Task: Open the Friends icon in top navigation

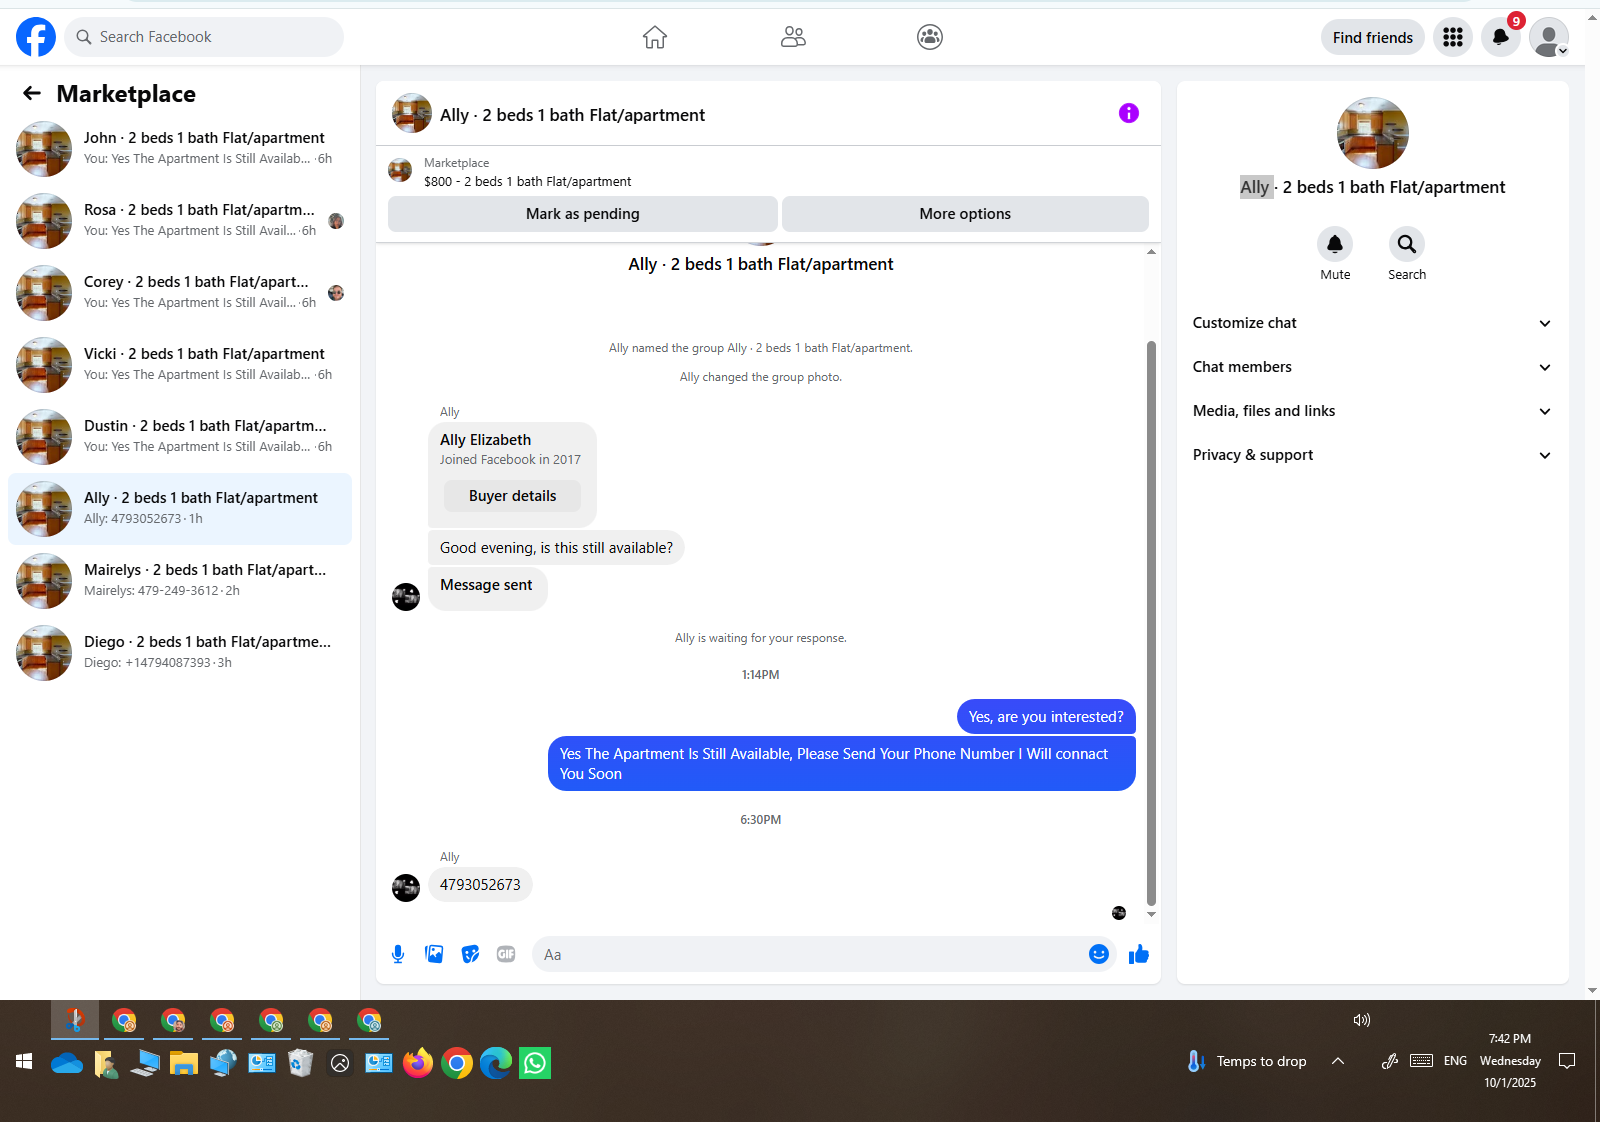Action: tap(793, 37)
